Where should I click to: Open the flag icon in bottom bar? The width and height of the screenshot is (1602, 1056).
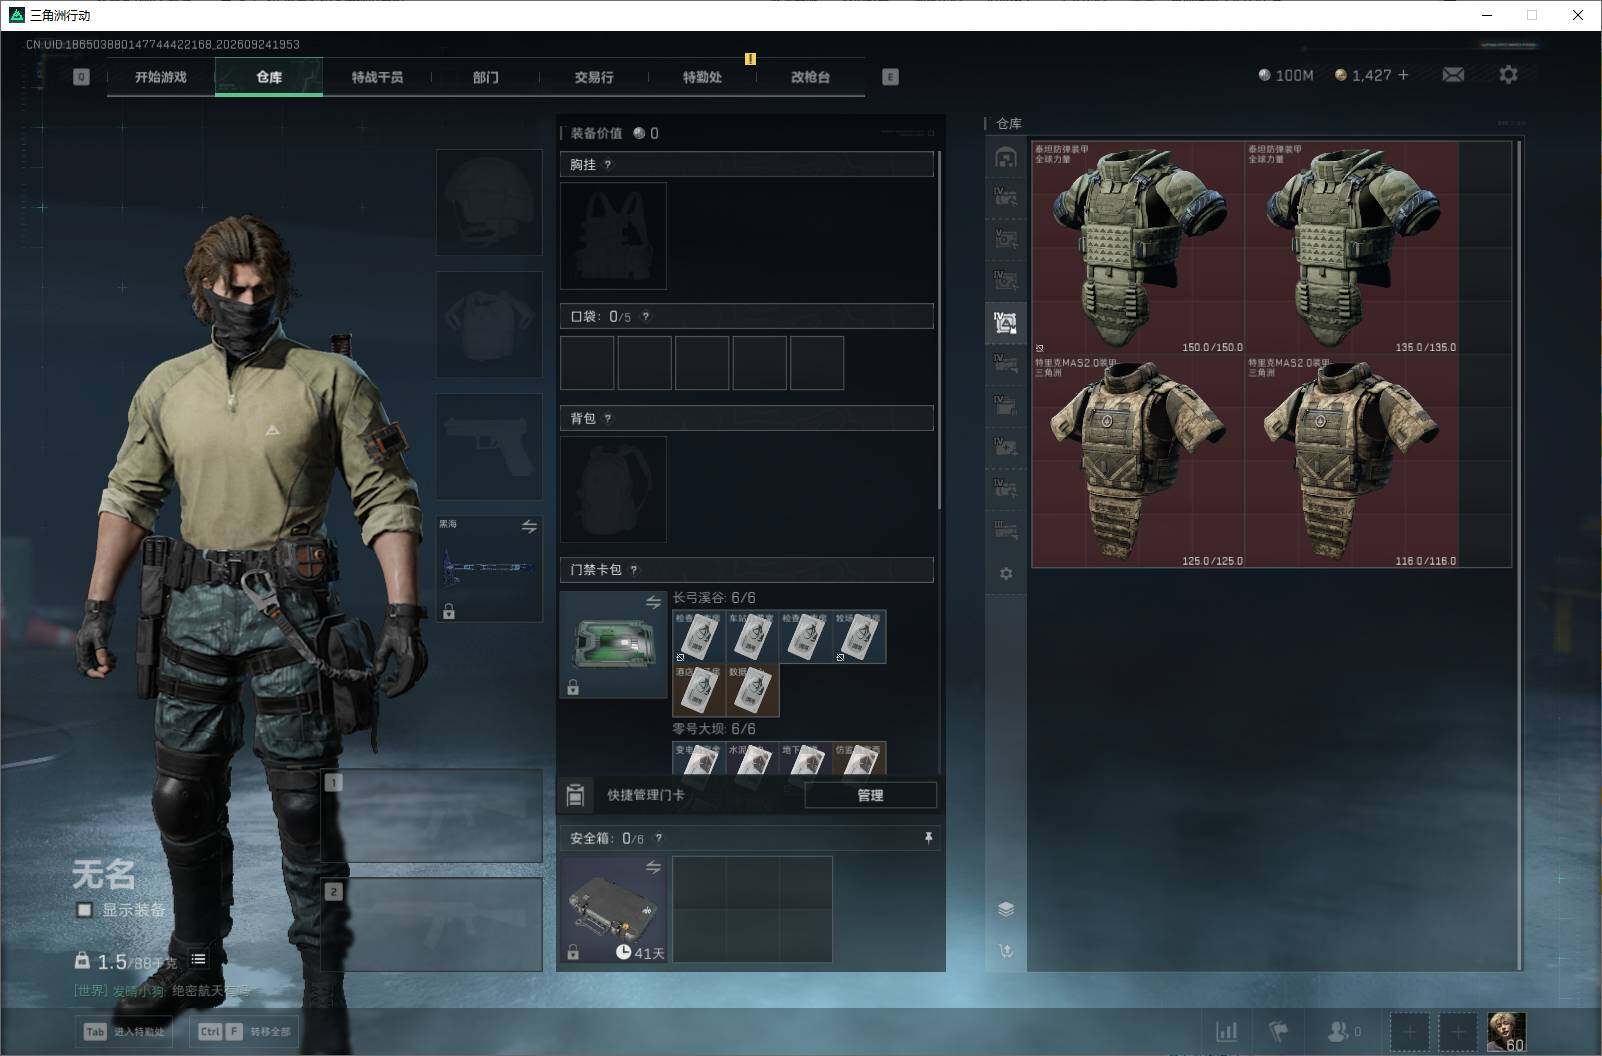1279,1031
